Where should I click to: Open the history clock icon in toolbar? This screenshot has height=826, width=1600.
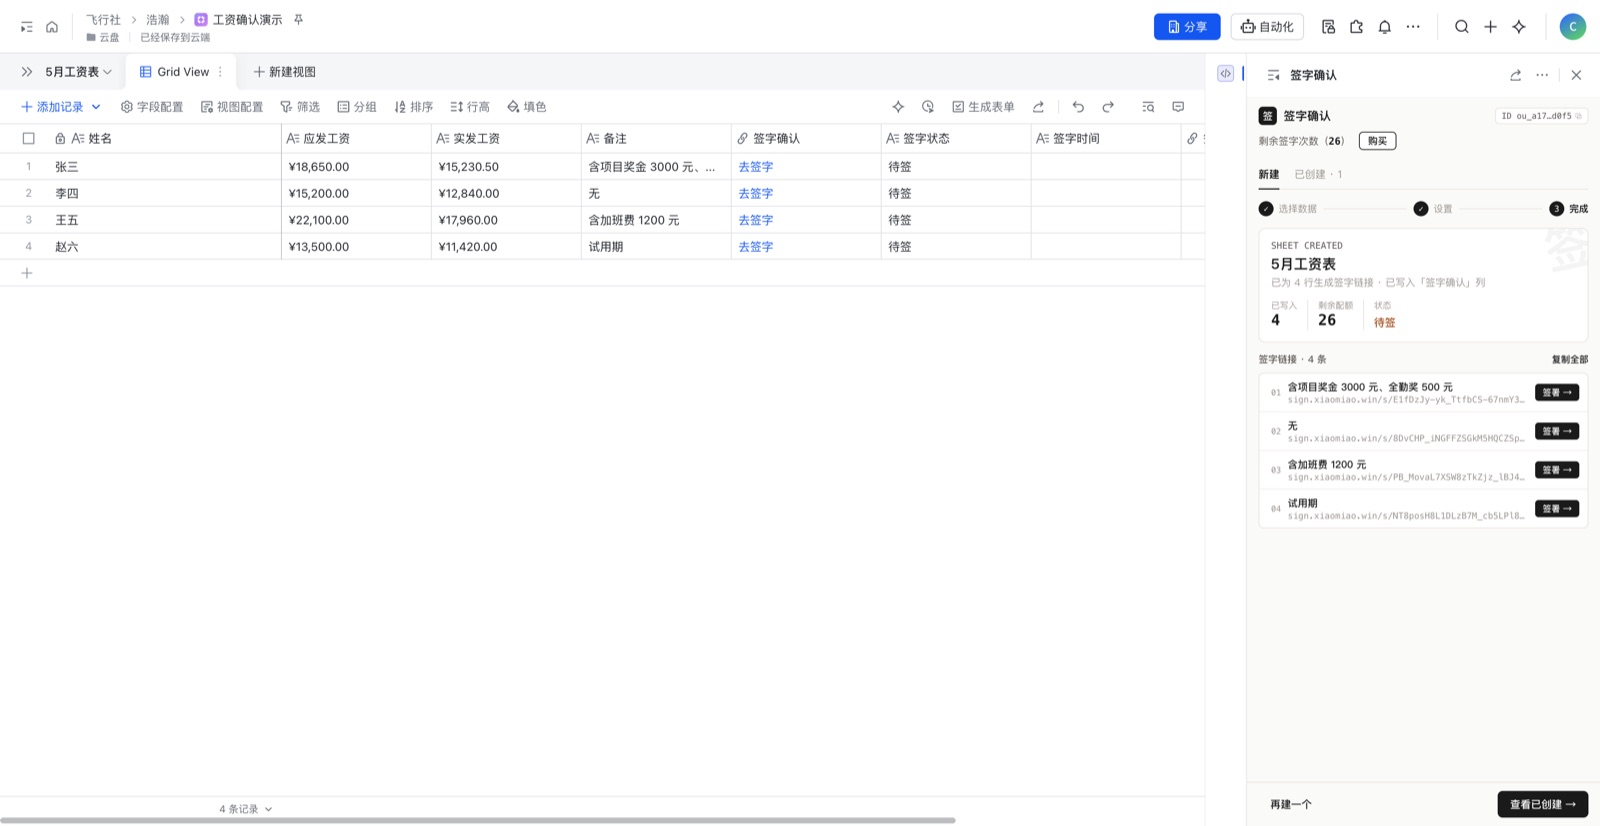pos(928,107)
